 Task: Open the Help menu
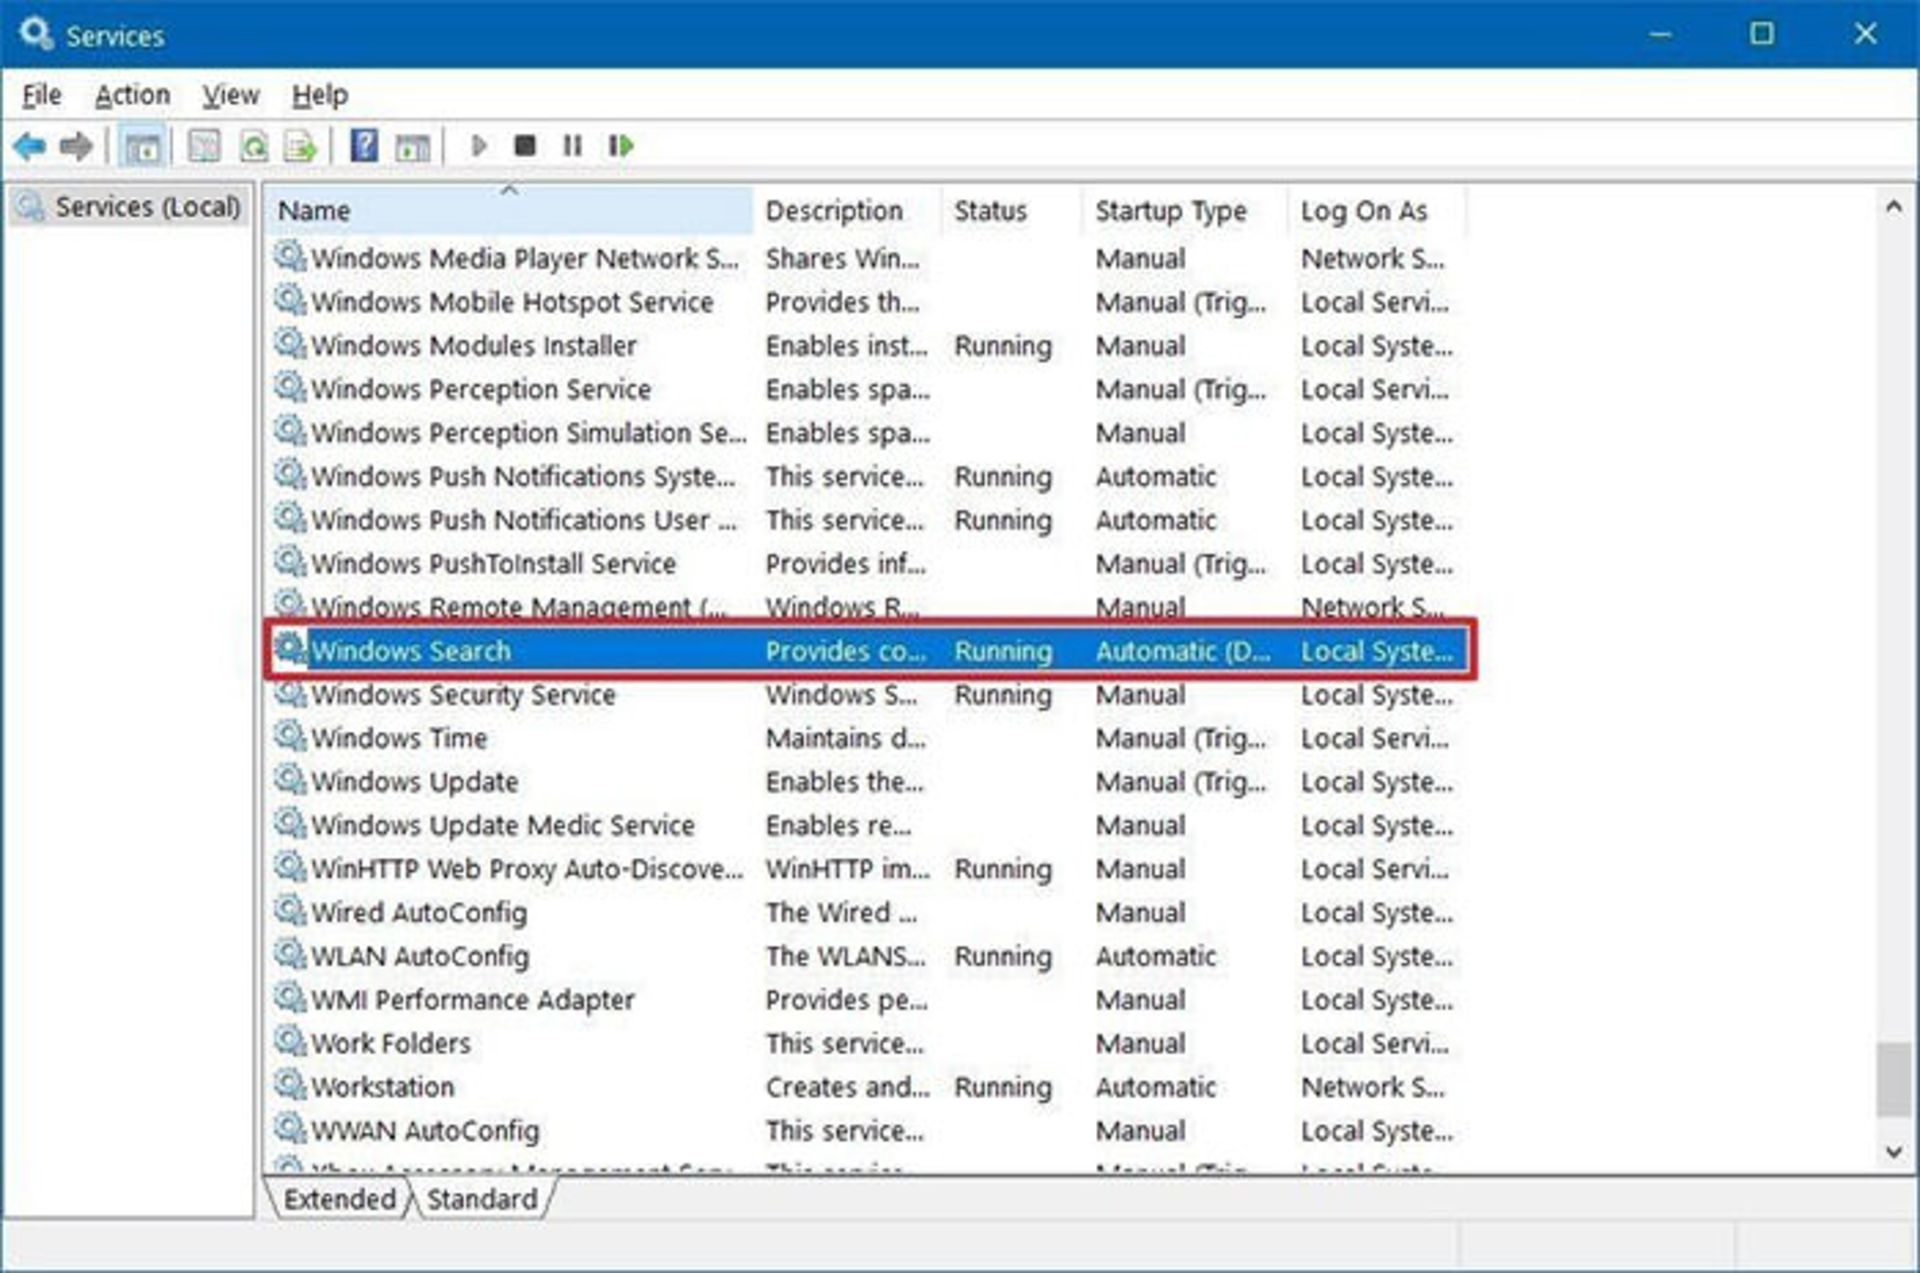(x=320, y=95)
